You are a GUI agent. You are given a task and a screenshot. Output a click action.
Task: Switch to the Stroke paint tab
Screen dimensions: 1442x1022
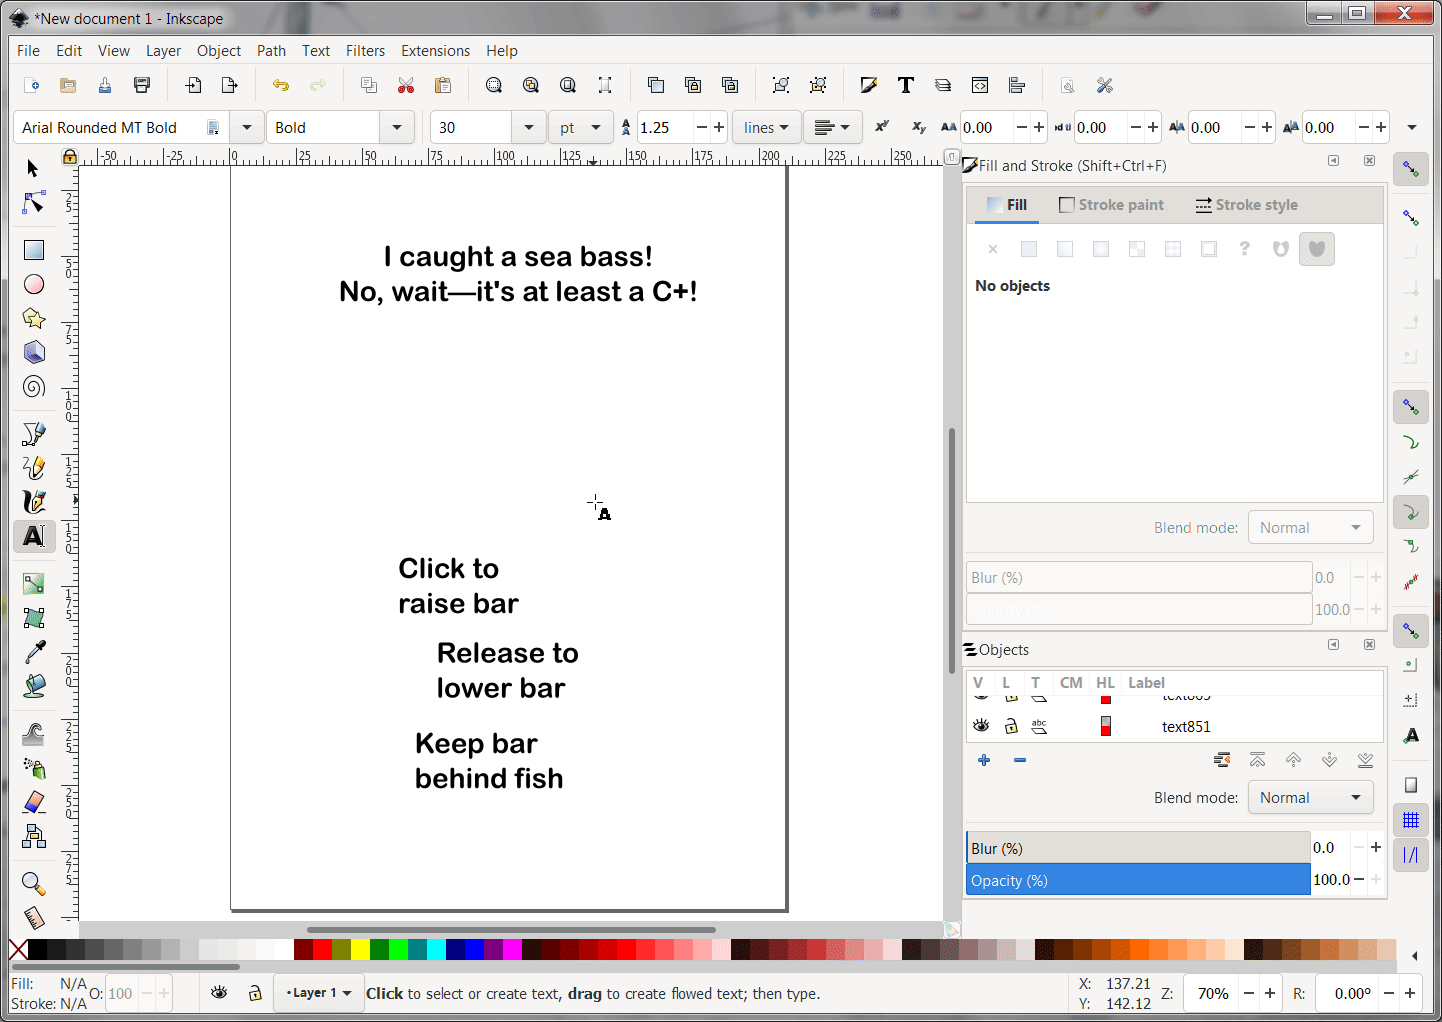pyautogui.click(x=1111, y=204)
